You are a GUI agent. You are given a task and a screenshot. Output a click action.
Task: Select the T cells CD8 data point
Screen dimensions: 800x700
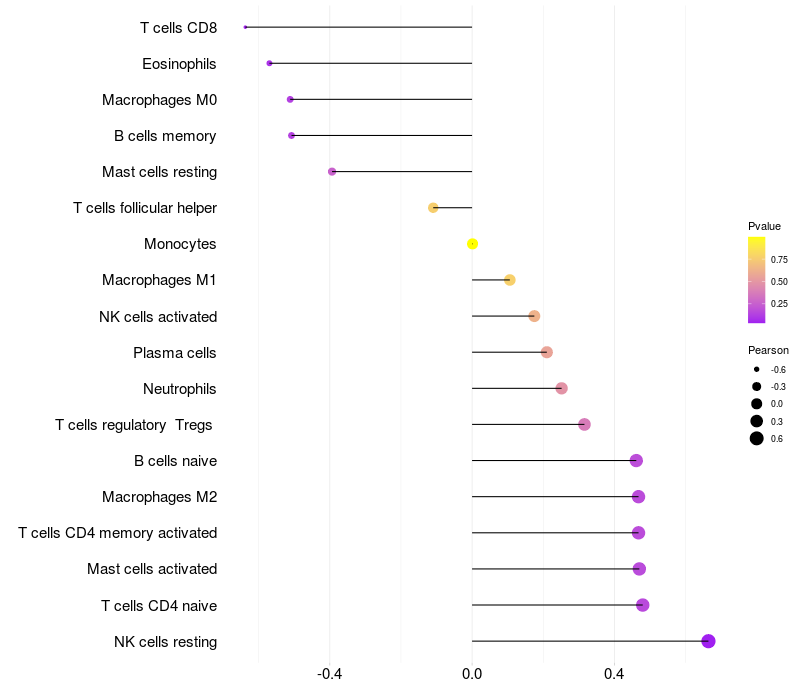(x=245, y=27)
